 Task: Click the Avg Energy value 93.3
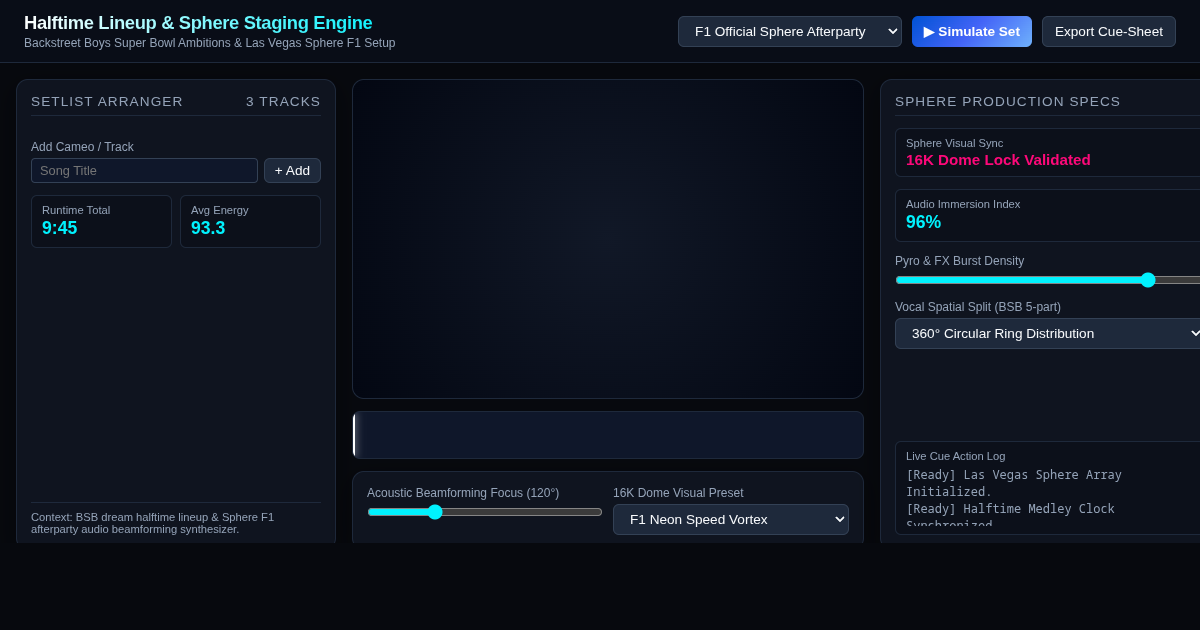tap(208, 228)
